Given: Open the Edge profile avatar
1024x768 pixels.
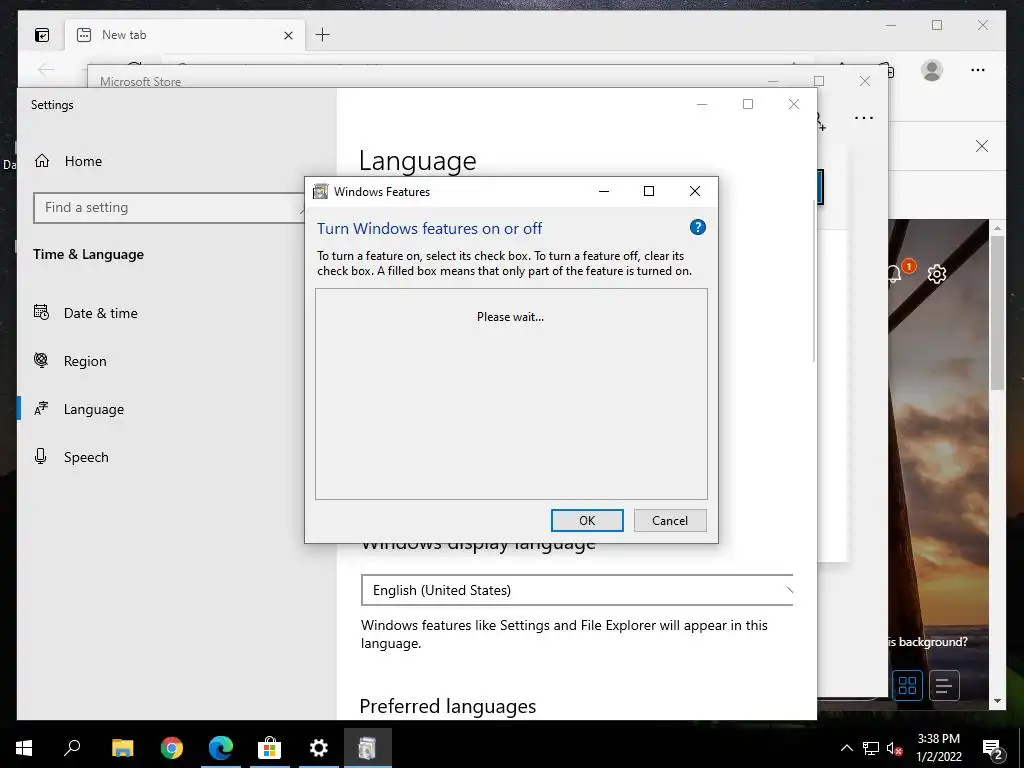Looking at the screenshot, I should pyautogui.click(x=932, y=70).
